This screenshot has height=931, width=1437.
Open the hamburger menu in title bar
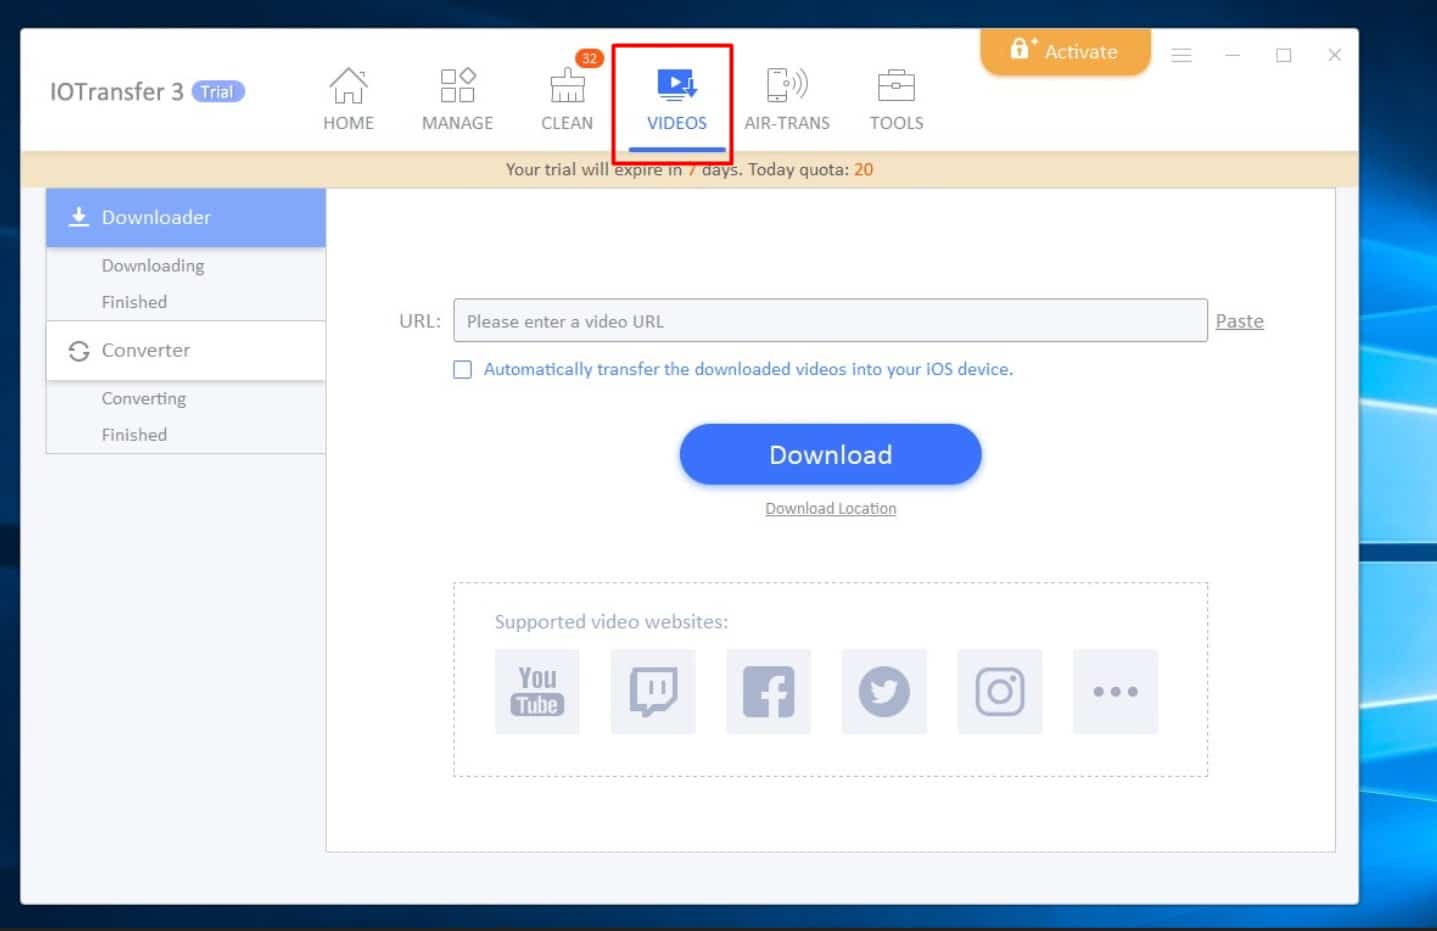pos(1181,56)
